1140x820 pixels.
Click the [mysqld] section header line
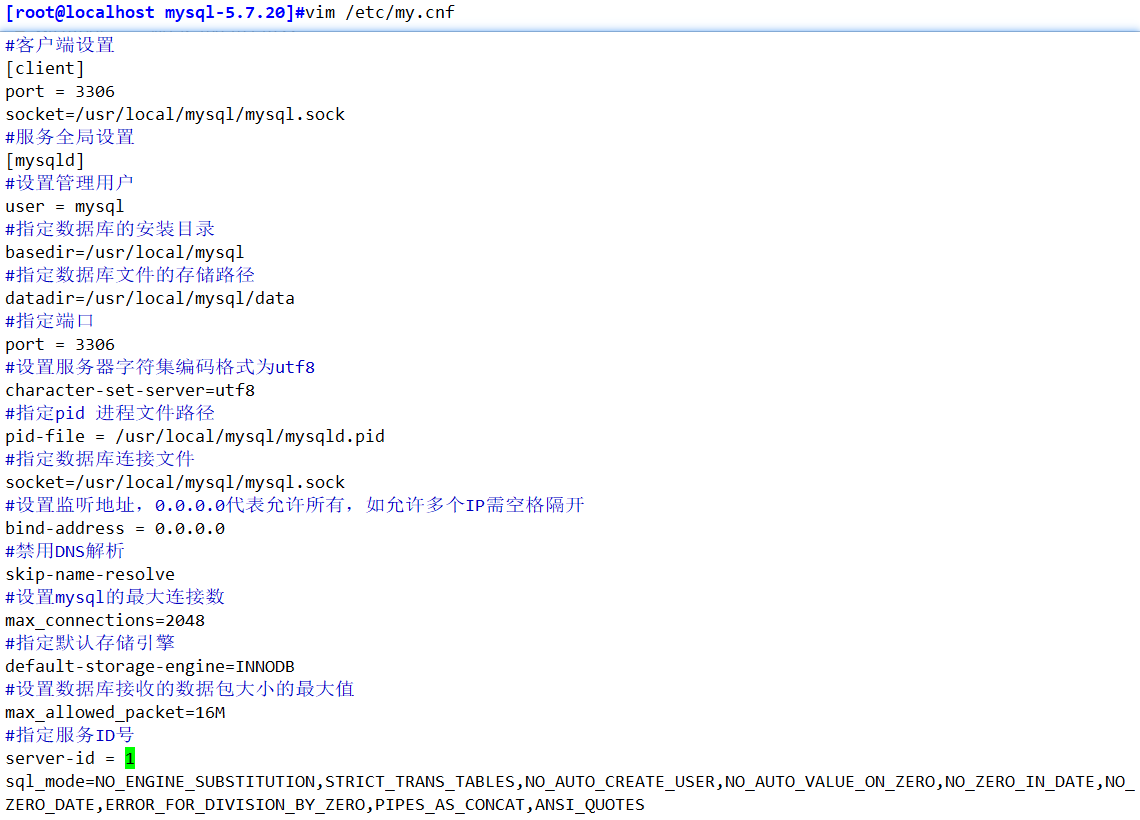pos(45,160)
